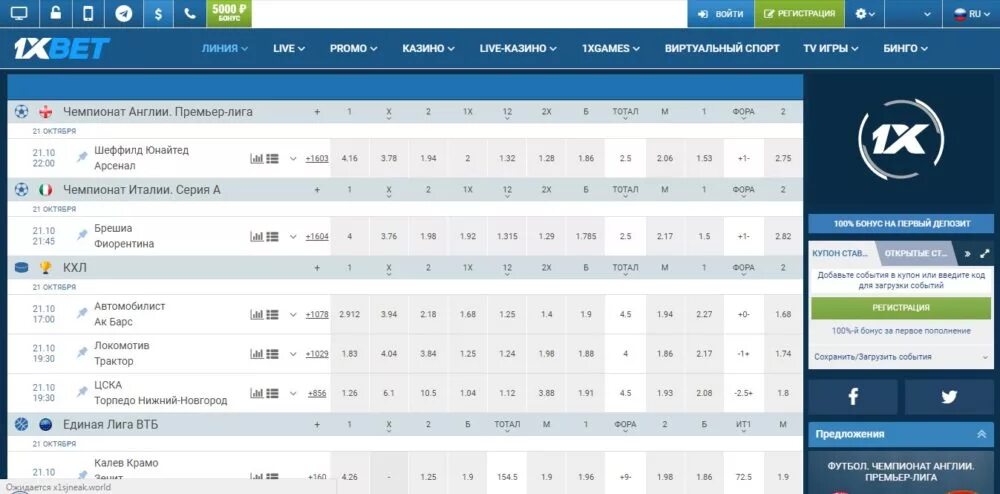Open the mobile app phone icon
The height and width of the screenshot is (494, 1000).
click(89, 13)
